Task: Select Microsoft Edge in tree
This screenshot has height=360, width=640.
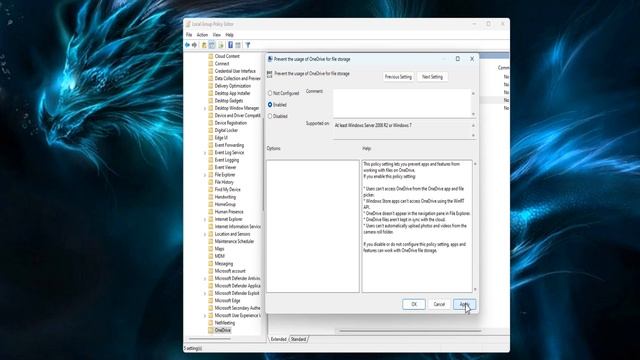Action: coord(227,301)
